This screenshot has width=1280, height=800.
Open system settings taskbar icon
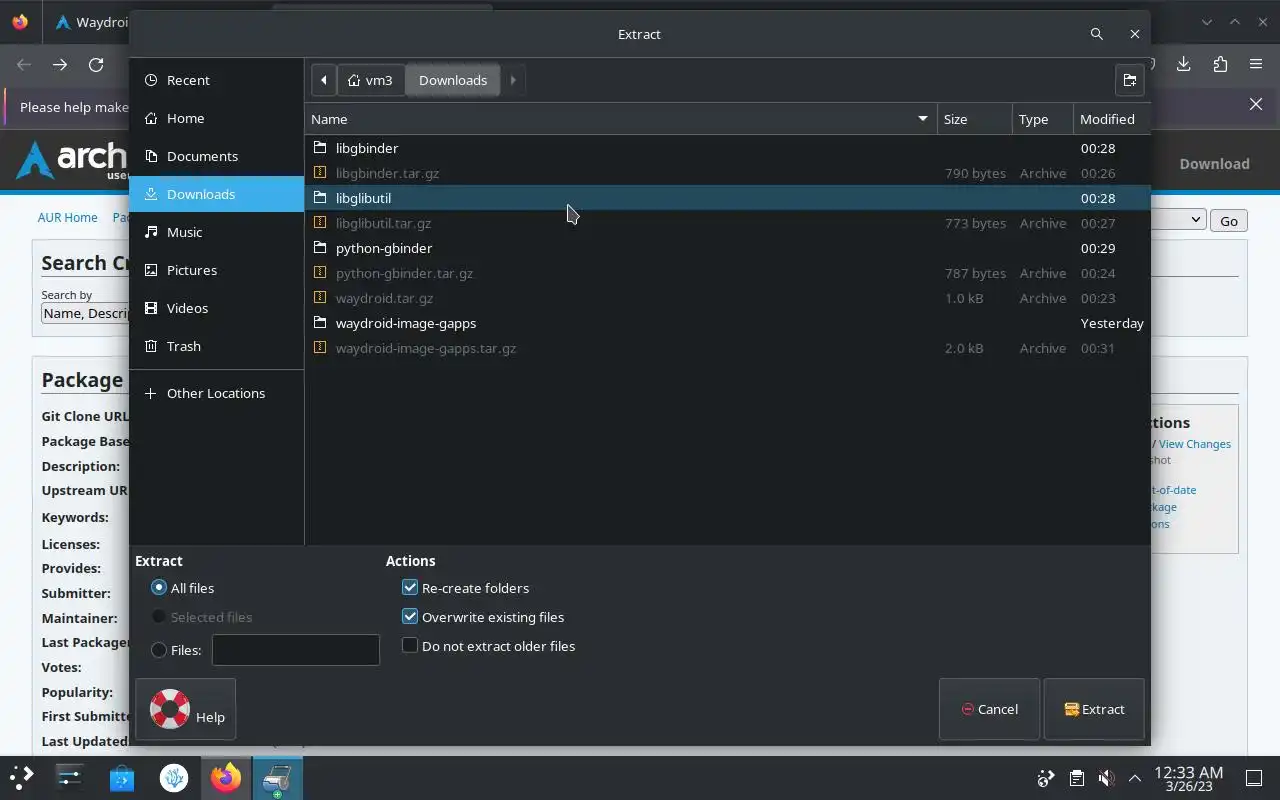click(70, 777)
